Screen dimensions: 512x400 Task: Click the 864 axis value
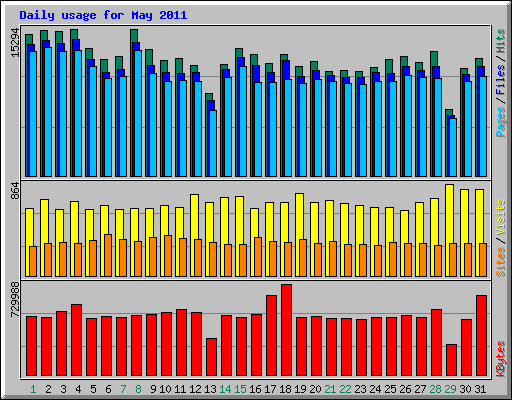coord(15,191)
